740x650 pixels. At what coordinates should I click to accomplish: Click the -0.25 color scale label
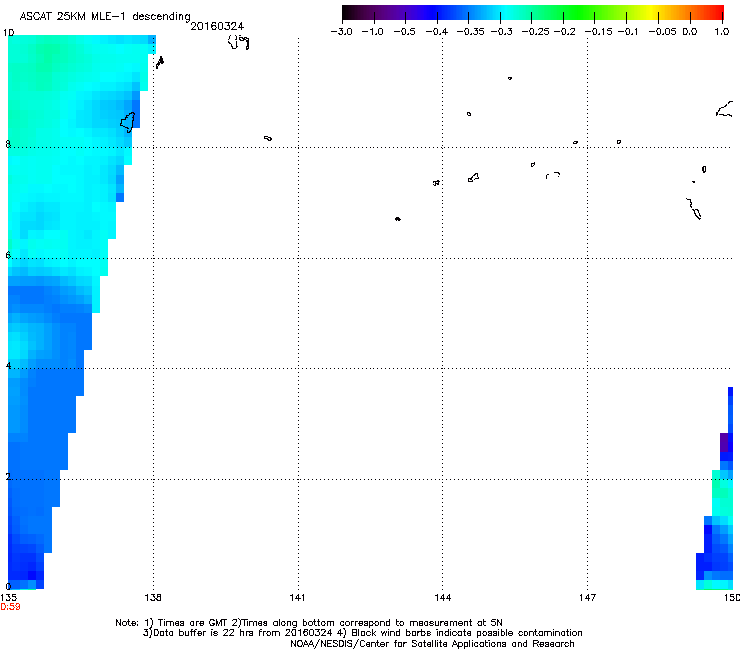click(x=535, y=32)
